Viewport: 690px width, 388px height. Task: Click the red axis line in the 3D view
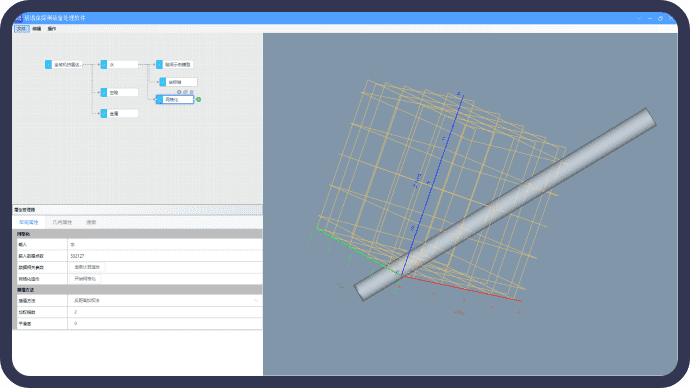(x=462, y=289)
